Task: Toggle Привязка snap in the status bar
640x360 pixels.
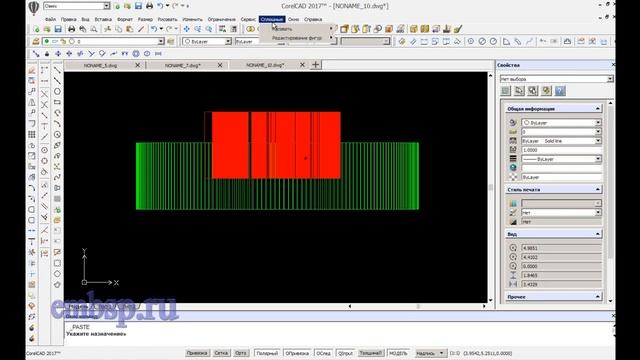Action: tap(197, 353)
